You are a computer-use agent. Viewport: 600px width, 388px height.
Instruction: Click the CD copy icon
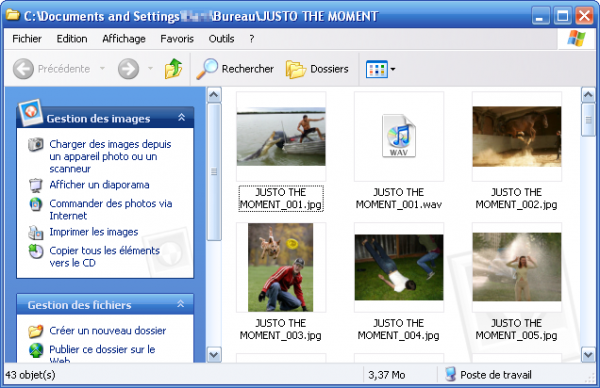[36, 251]
